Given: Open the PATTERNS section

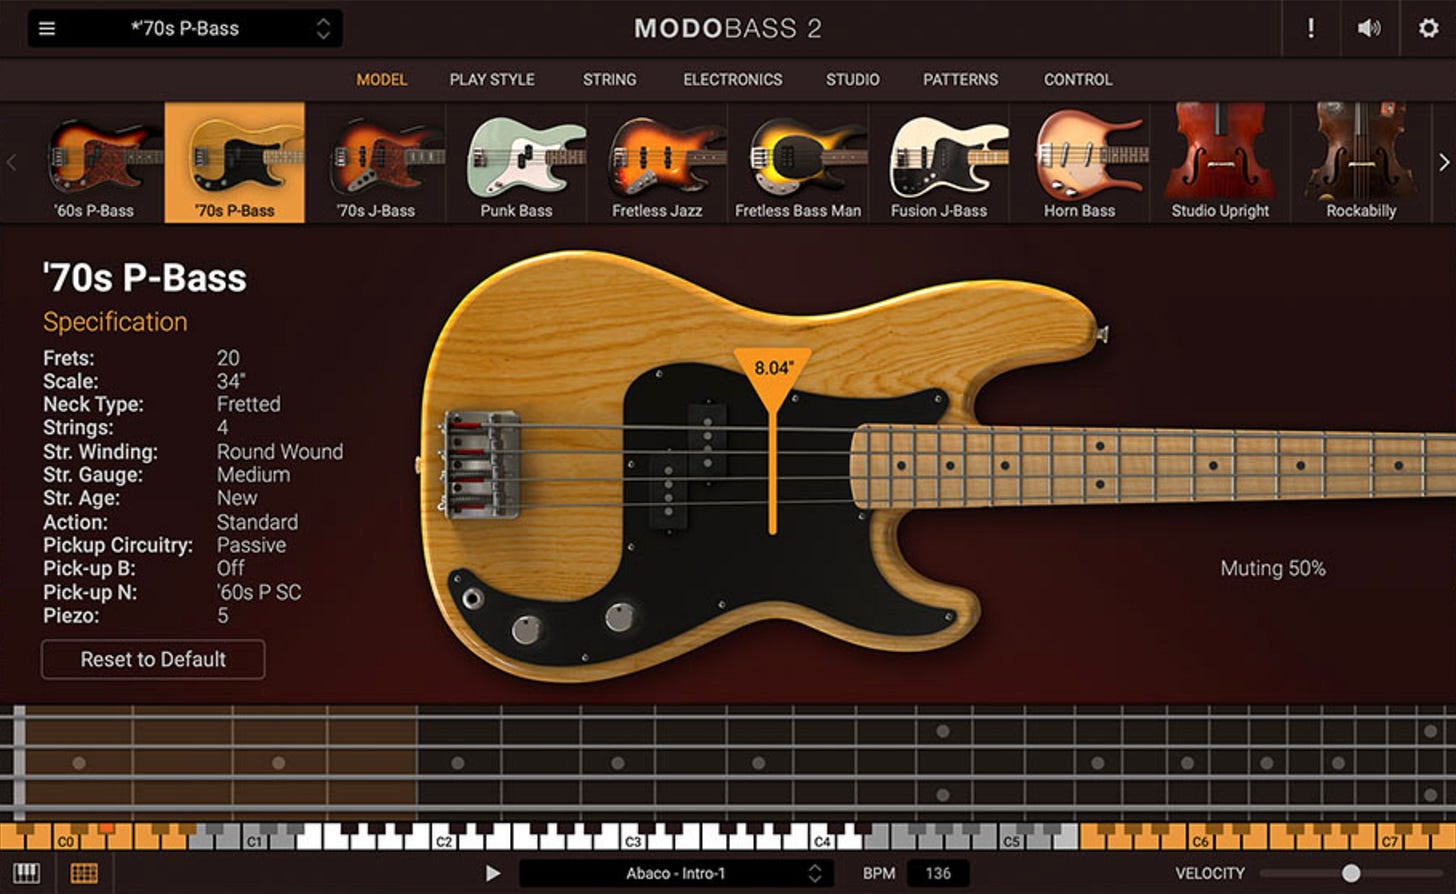Looking at the screenshot, I should [959, 79].
